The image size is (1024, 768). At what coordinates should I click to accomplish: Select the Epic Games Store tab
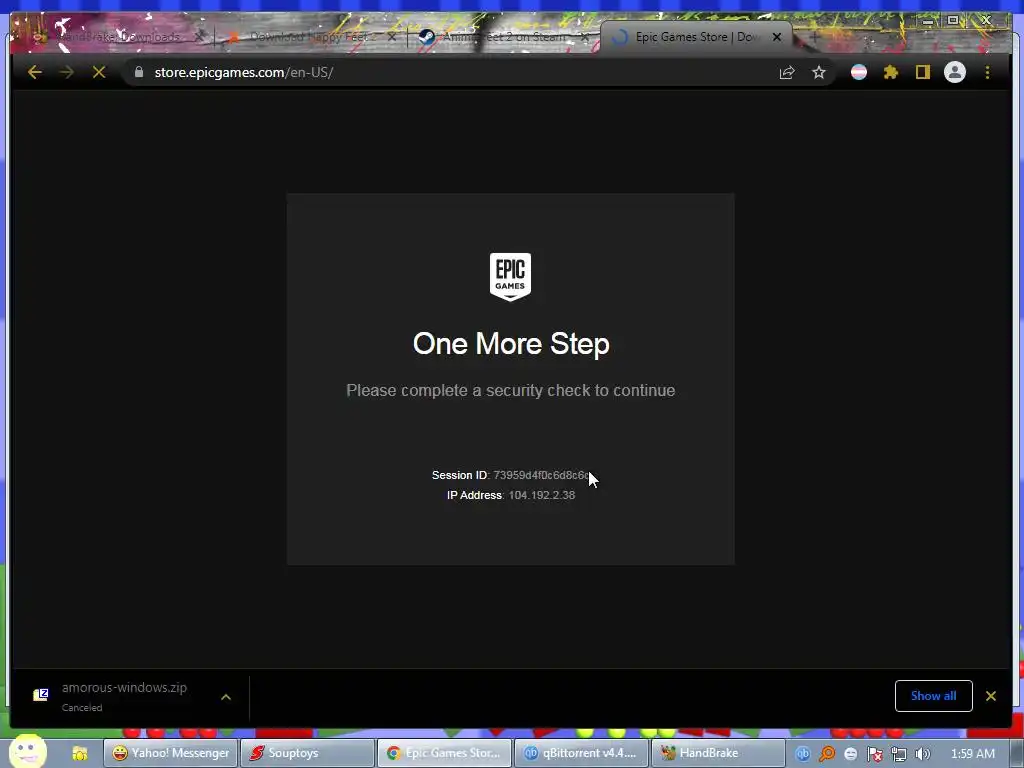pyautogui.click(x=696, y=37)
